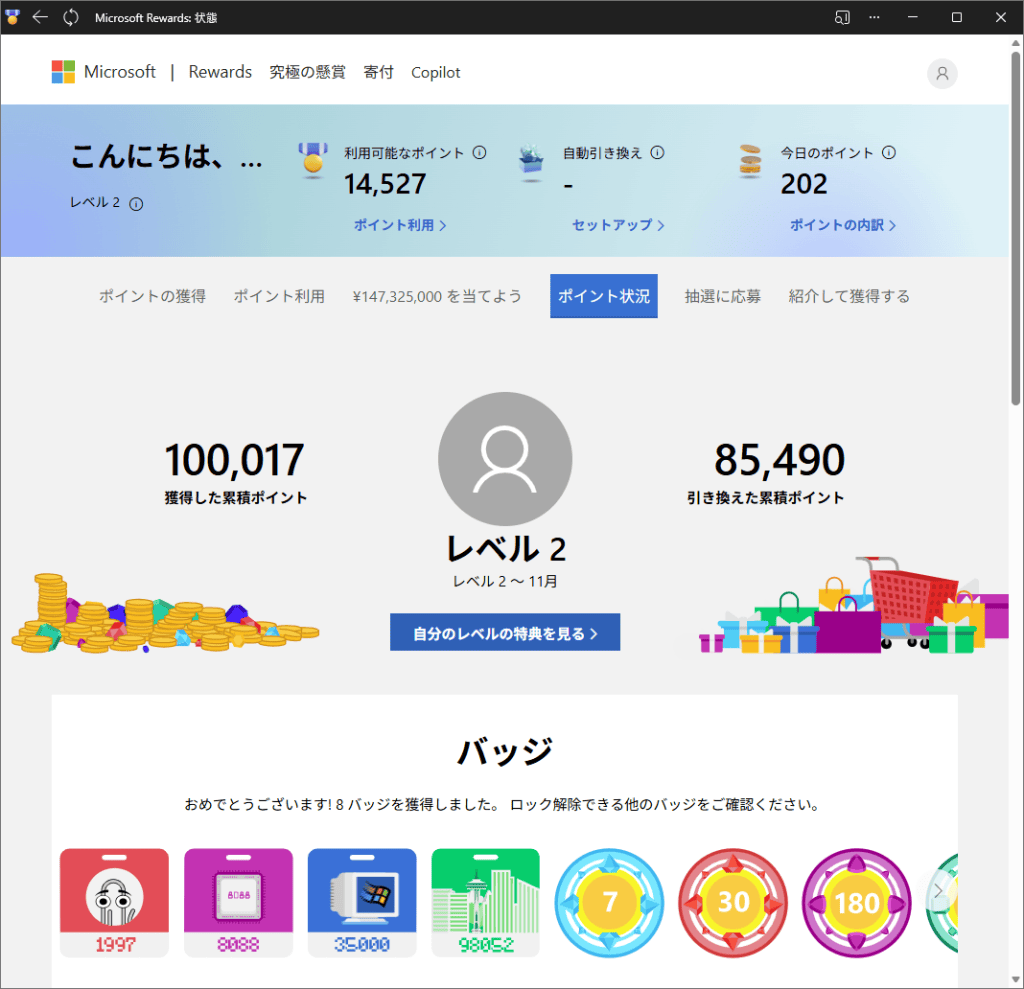
Task: Open the account profile icon in header
Action: [x=941, y=73]
